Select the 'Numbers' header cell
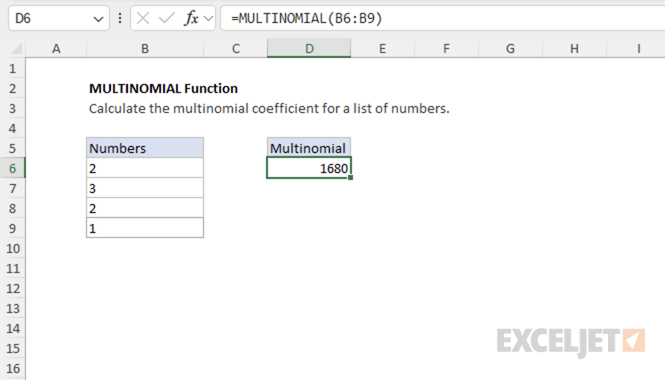The height and width of the screenshot is (380, 665). tap(145, 148)
